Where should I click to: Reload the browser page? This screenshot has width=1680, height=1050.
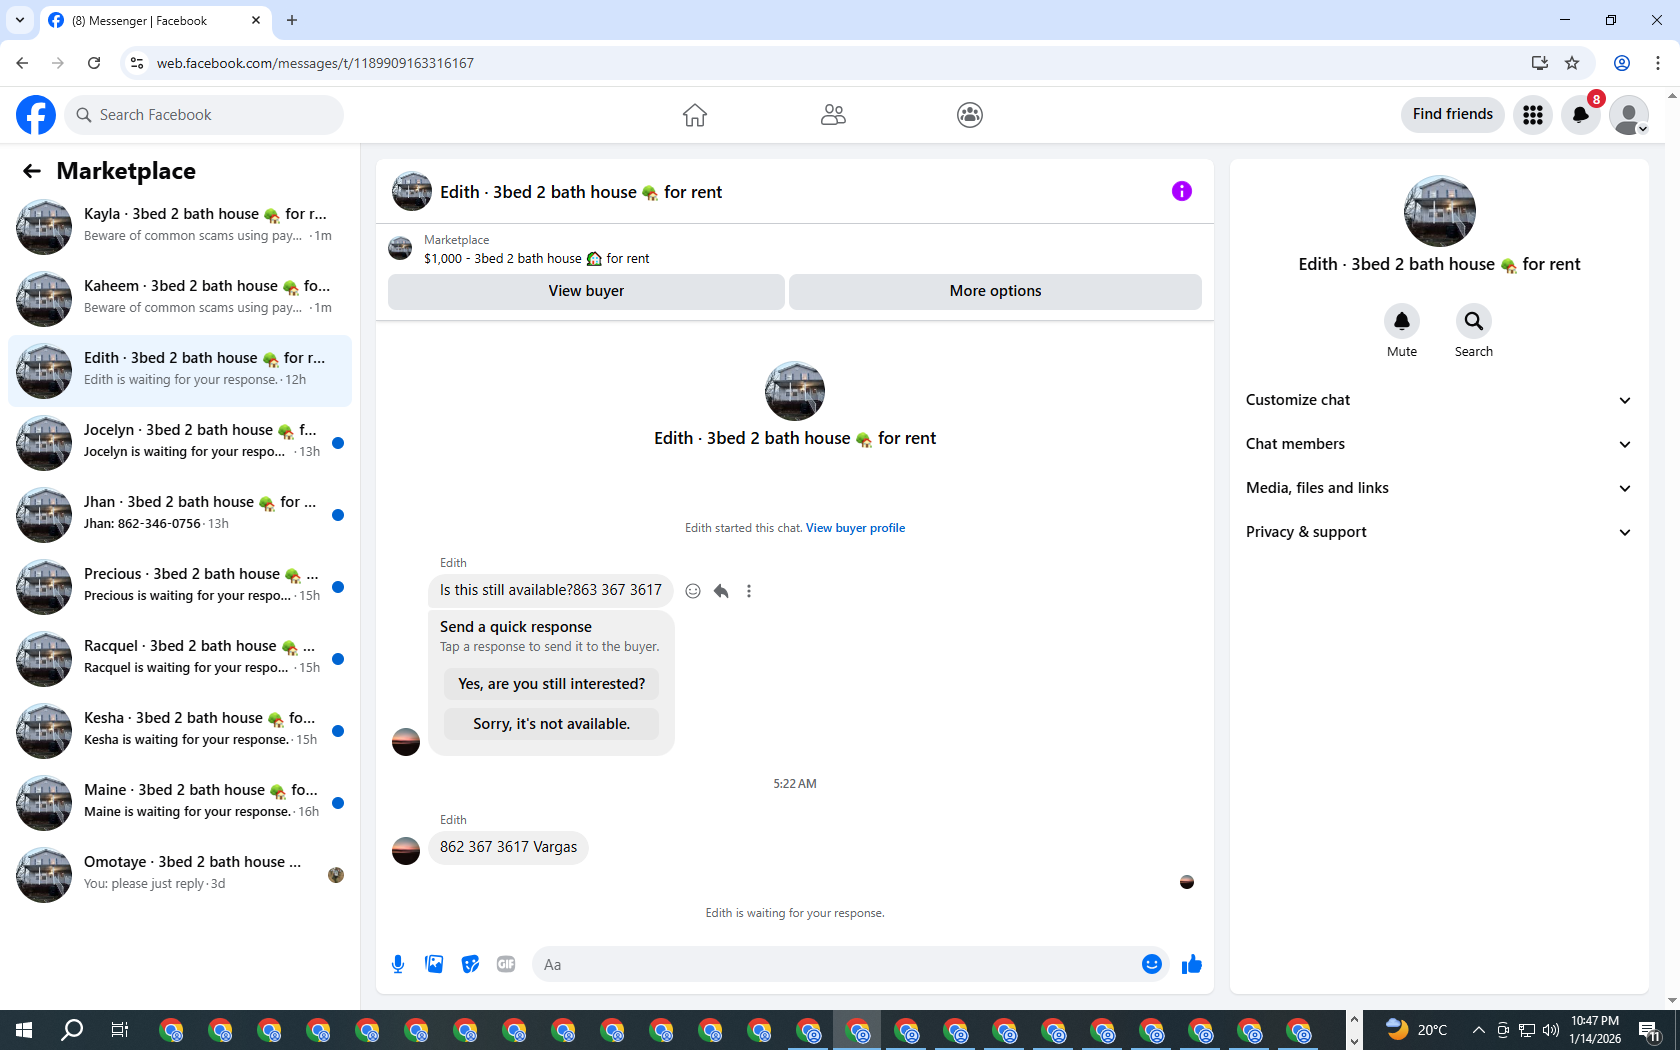click(94, 63)
